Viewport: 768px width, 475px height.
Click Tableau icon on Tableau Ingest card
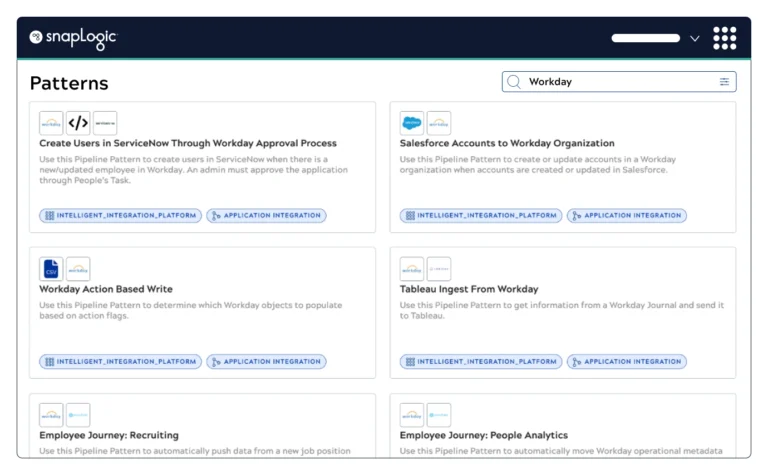[x=439, y=269]
